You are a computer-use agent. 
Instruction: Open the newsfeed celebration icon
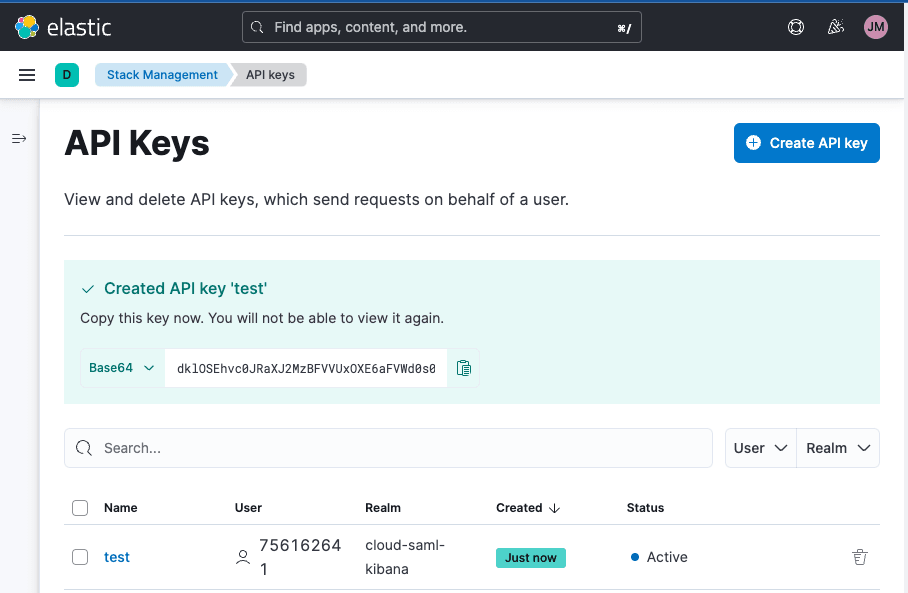(x=836, y=27)
